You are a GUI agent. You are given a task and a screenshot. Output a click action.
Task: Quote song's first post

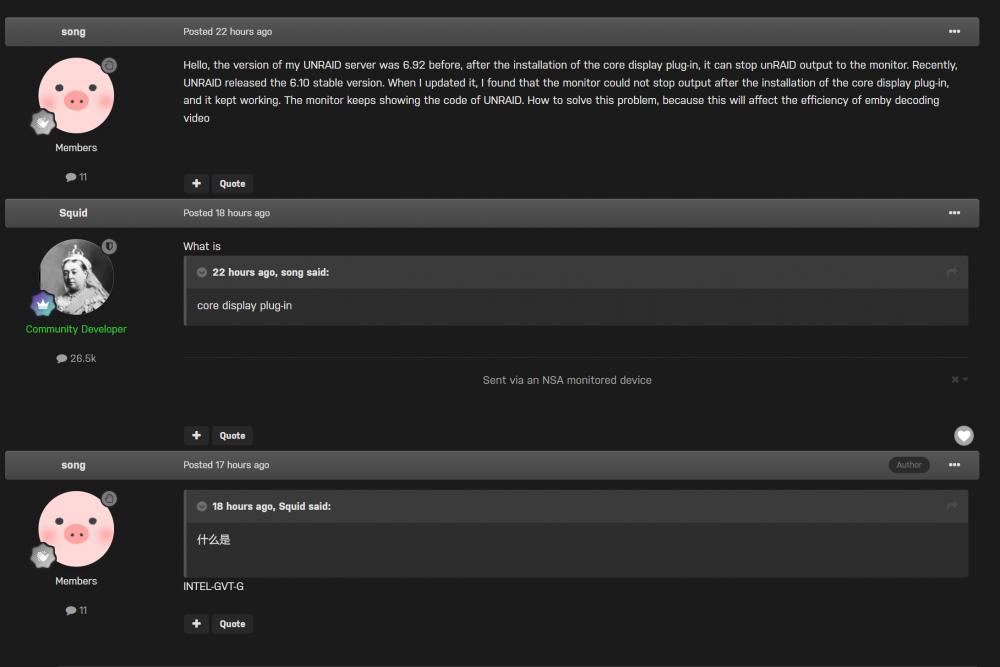(232, 184)
